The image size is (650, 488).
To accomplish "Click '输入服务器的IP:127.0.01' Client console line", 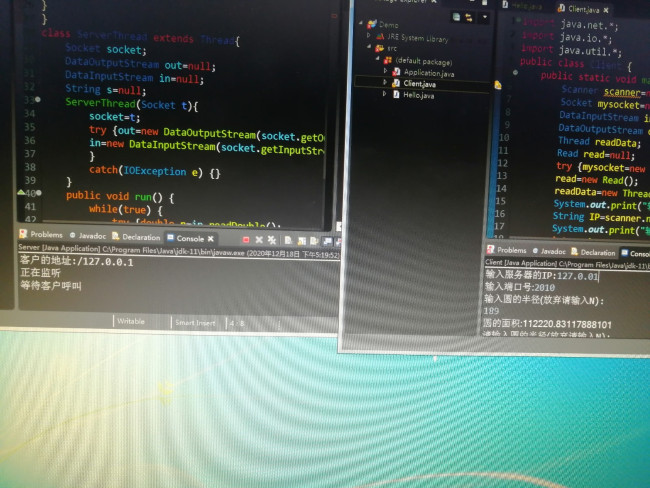I will (541, 275).
